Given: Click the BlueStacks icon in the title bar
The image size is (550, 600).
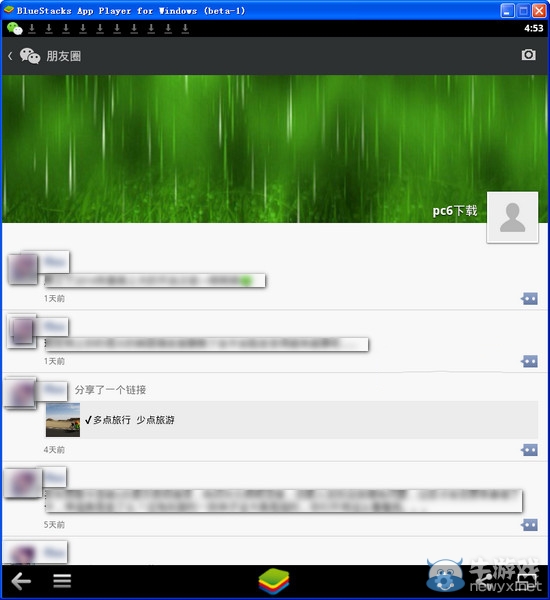Looking at the screenshot, I should pyautogui.click(x=9, y=10).
